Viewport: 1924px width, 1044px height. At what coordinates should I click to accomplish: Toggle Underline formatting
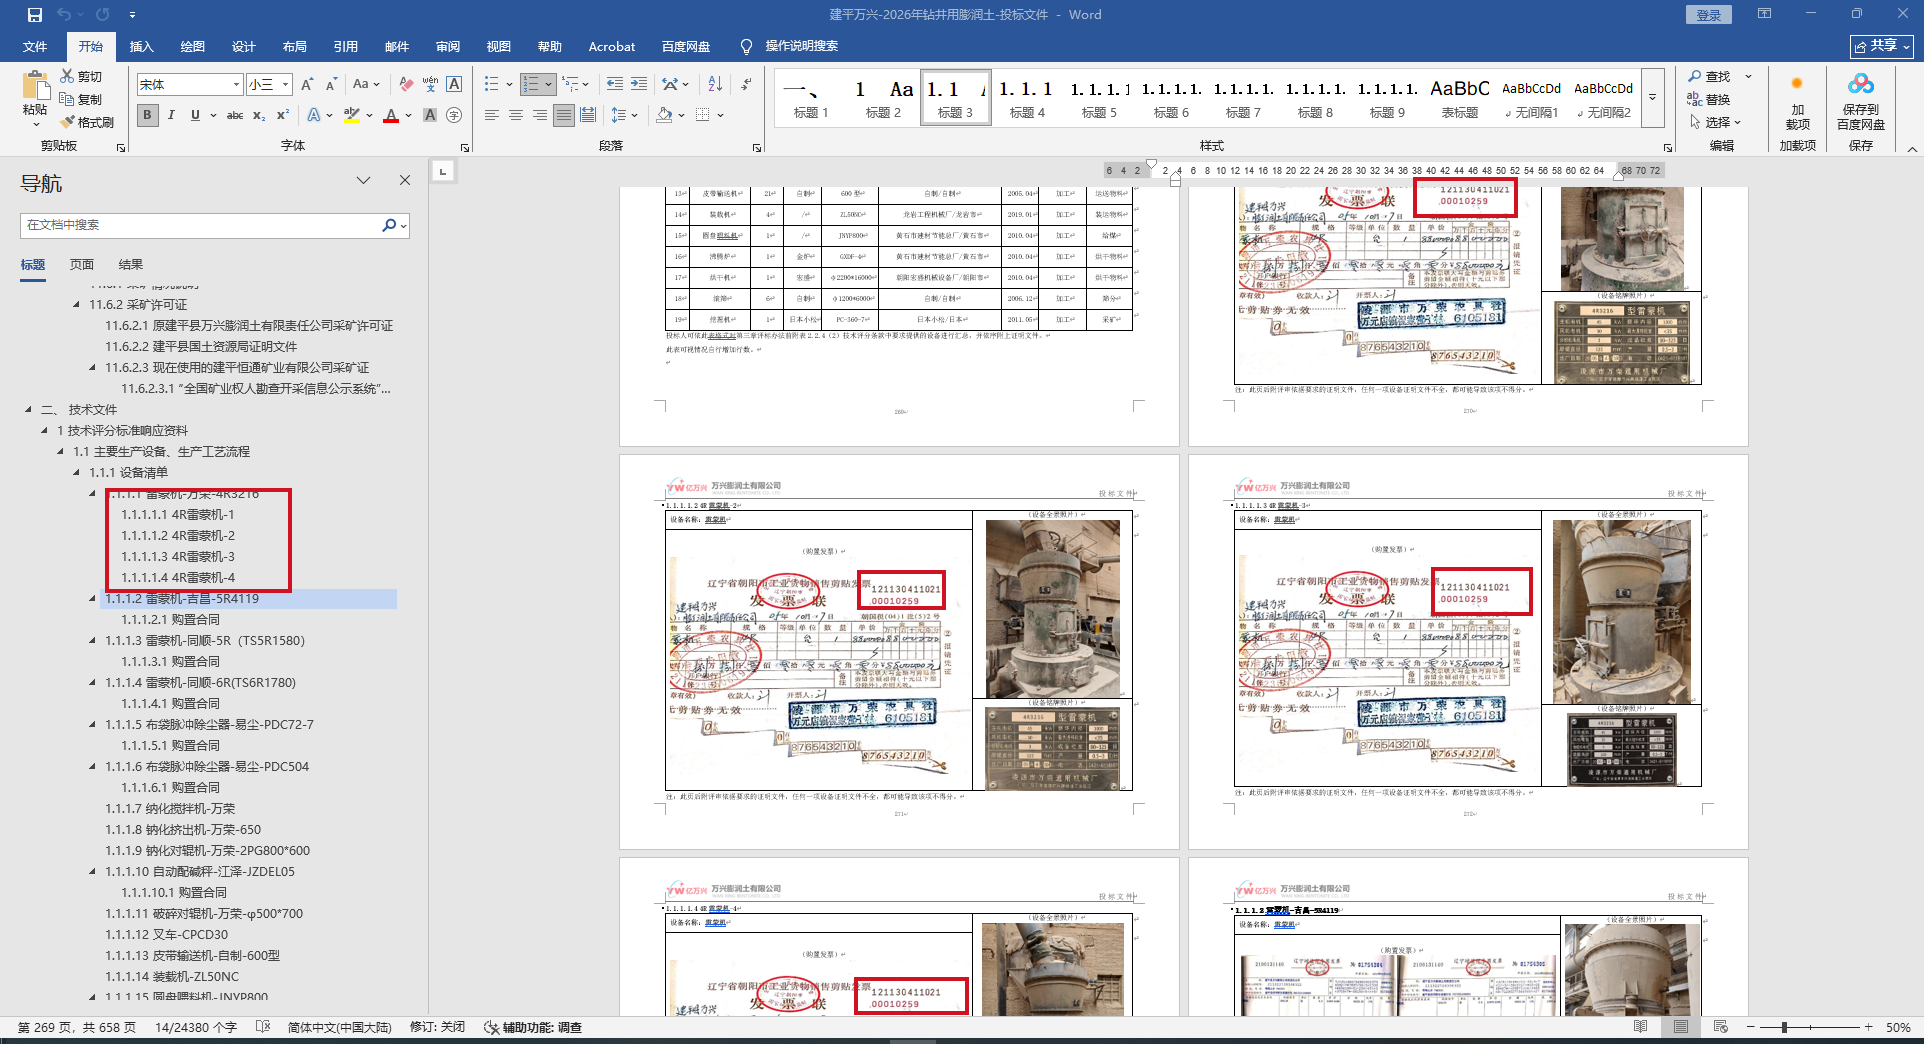[195, 115]
